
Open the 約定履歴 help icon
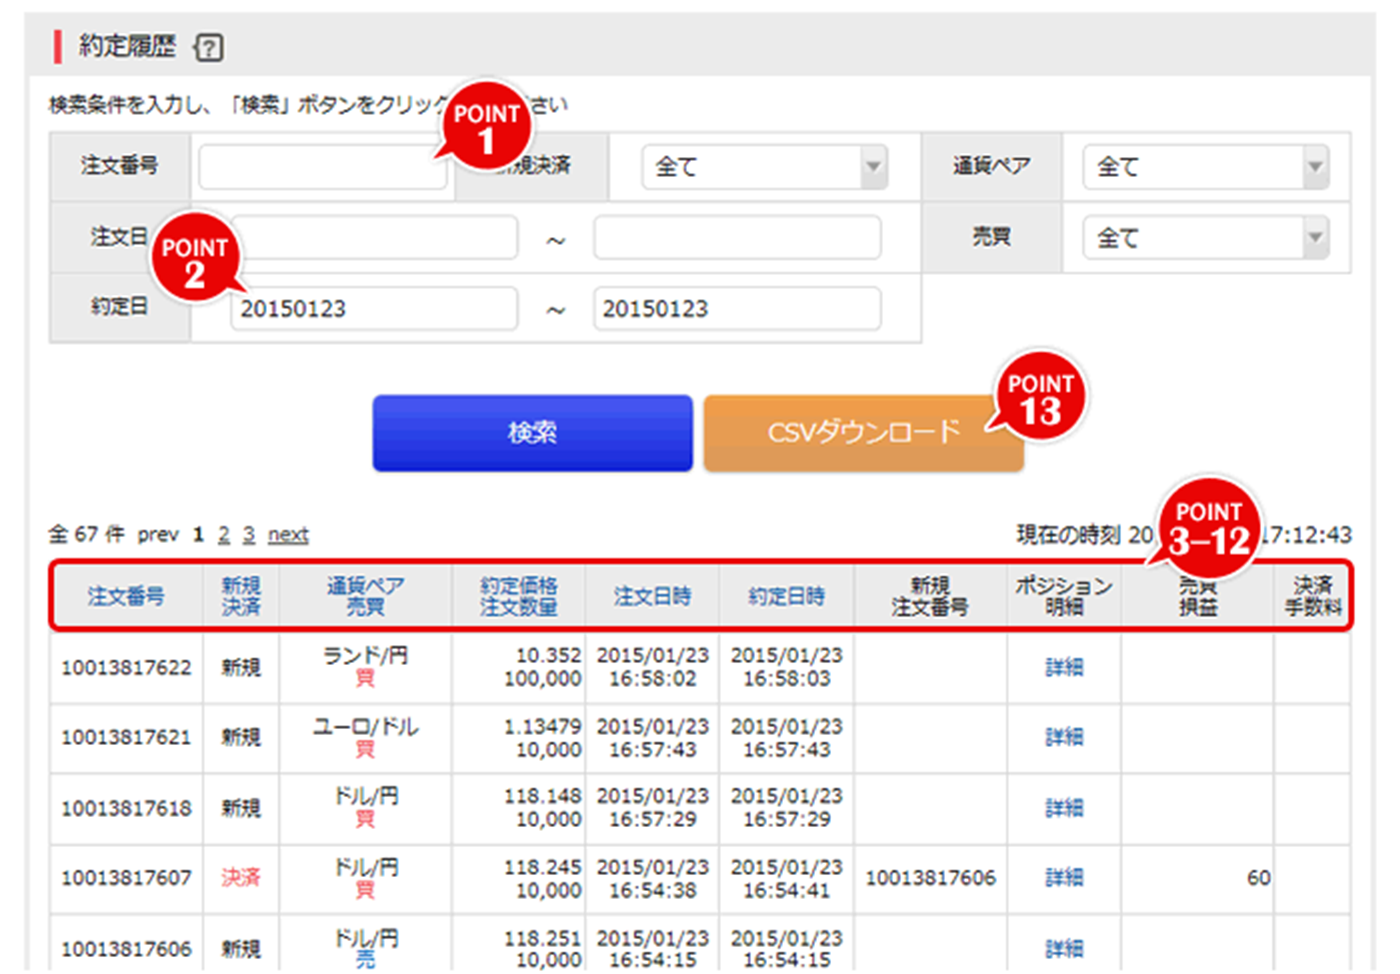[x=207, y=46]
